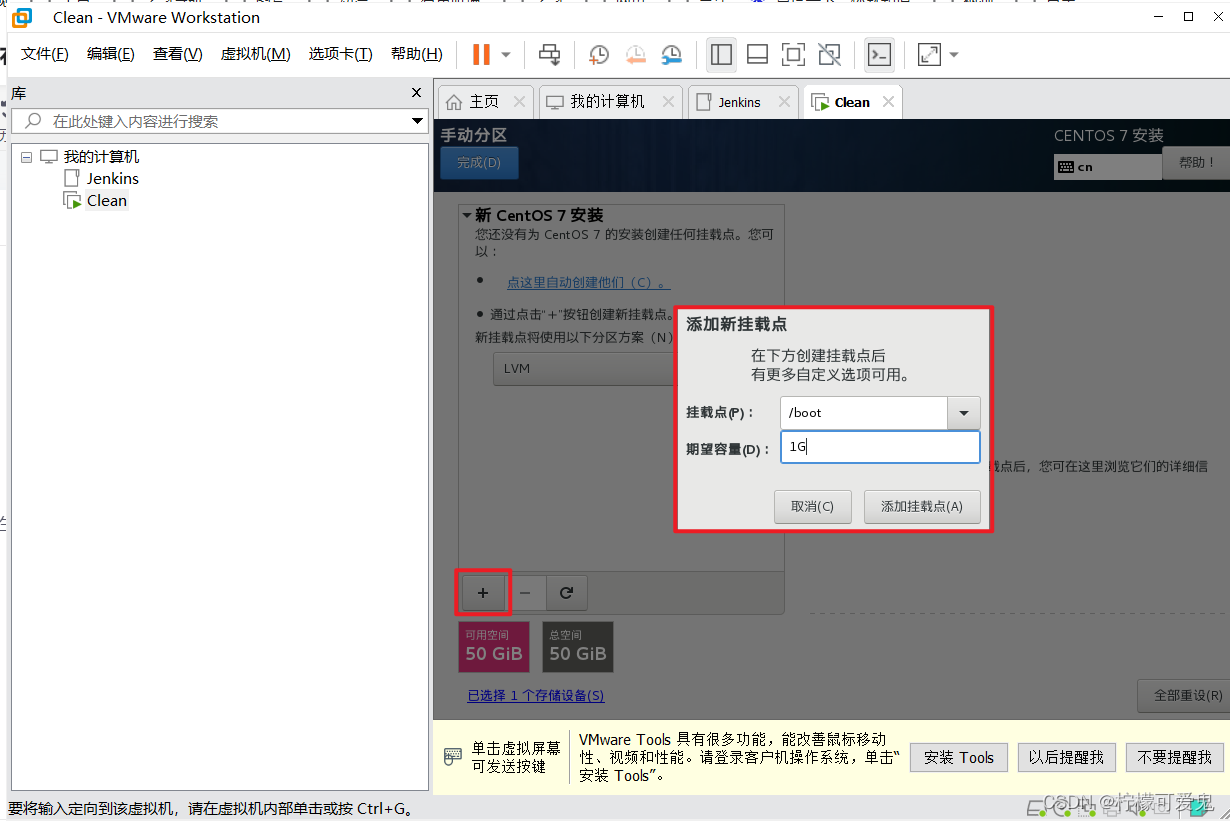Close the library panel

(417, 93)
